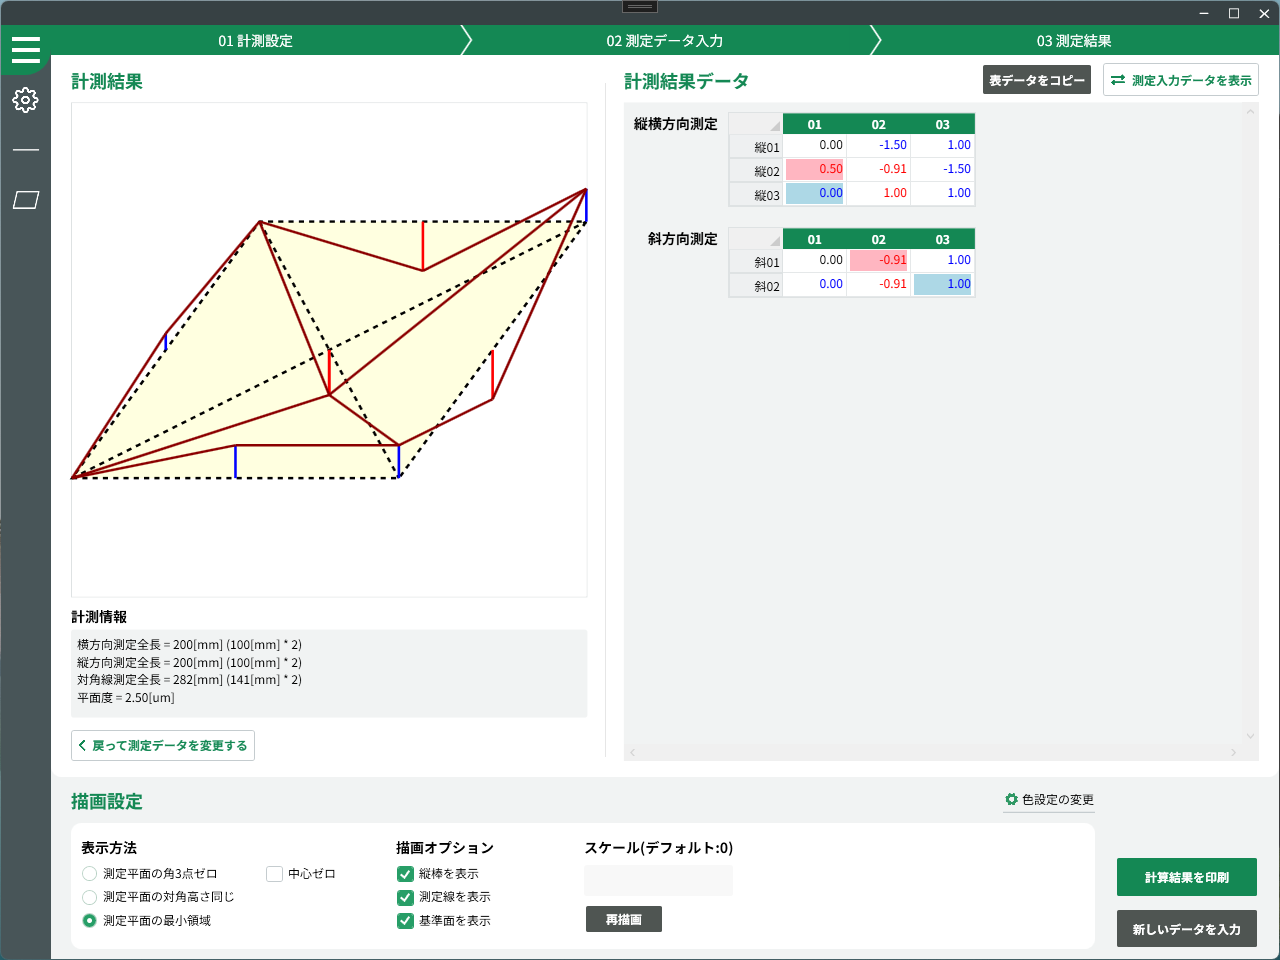Viewport: 1280px width, 960px height.
Task: Click the corner select-all triangle in 縦横方向測定 table
Action: [773, 126]
